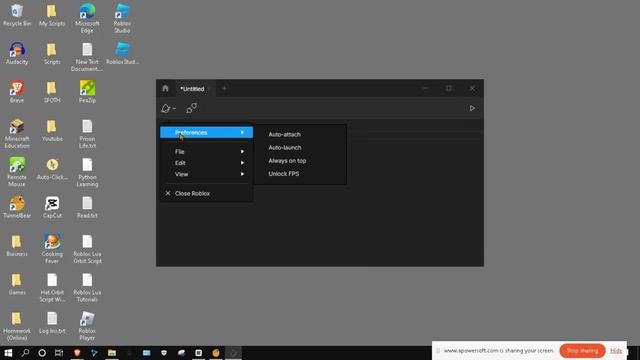The image size is (640, 360).
Task: Select the New Text Document file
Action: [x=87, y=56]
